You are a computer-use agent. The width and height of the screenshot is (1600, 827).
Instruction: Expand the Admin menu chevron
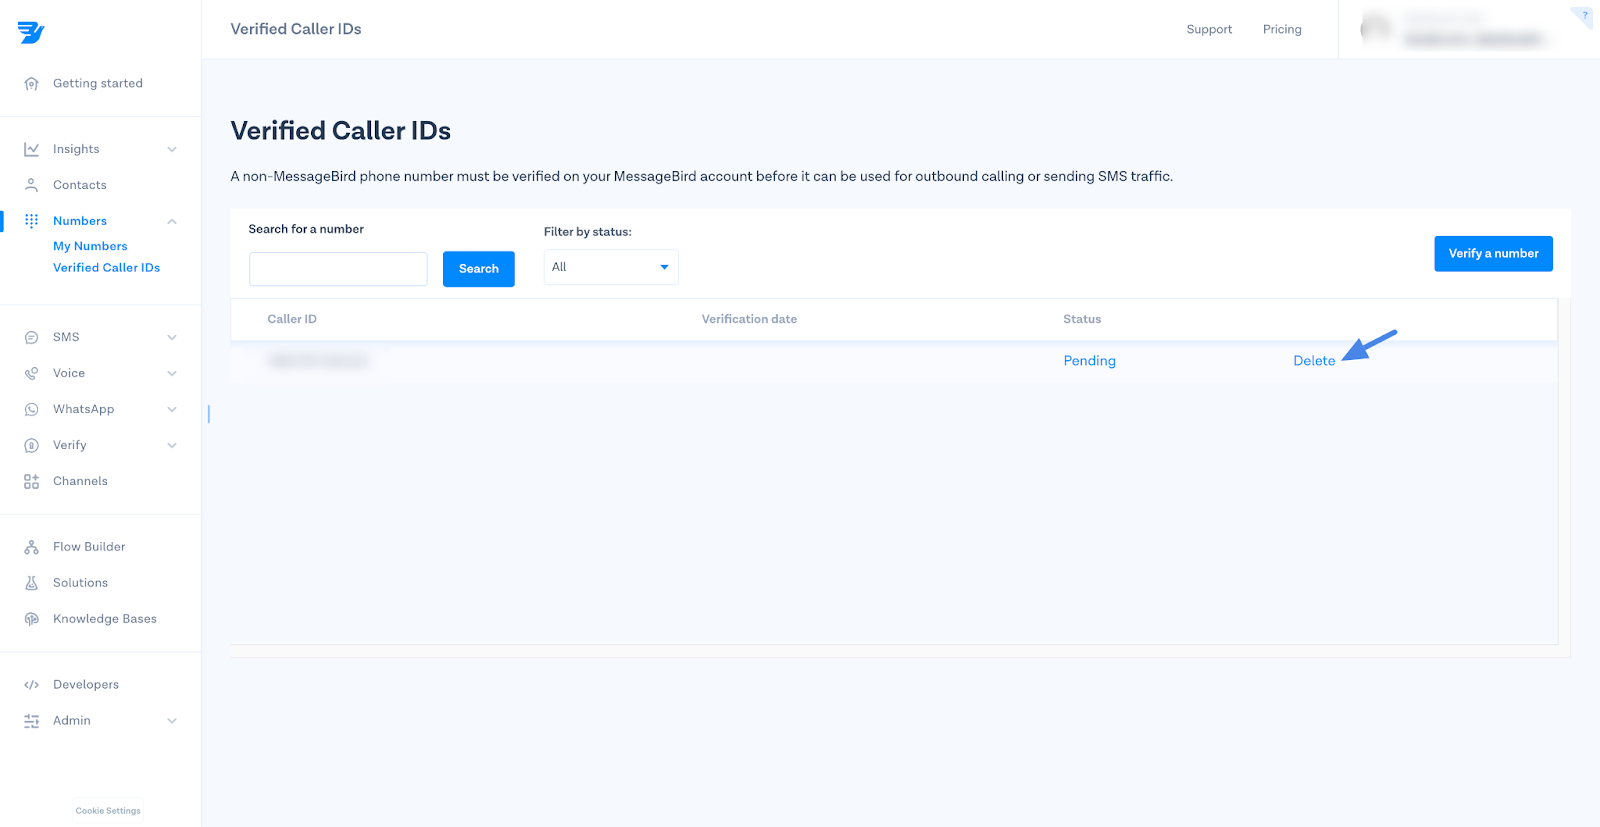click(172, 721)
